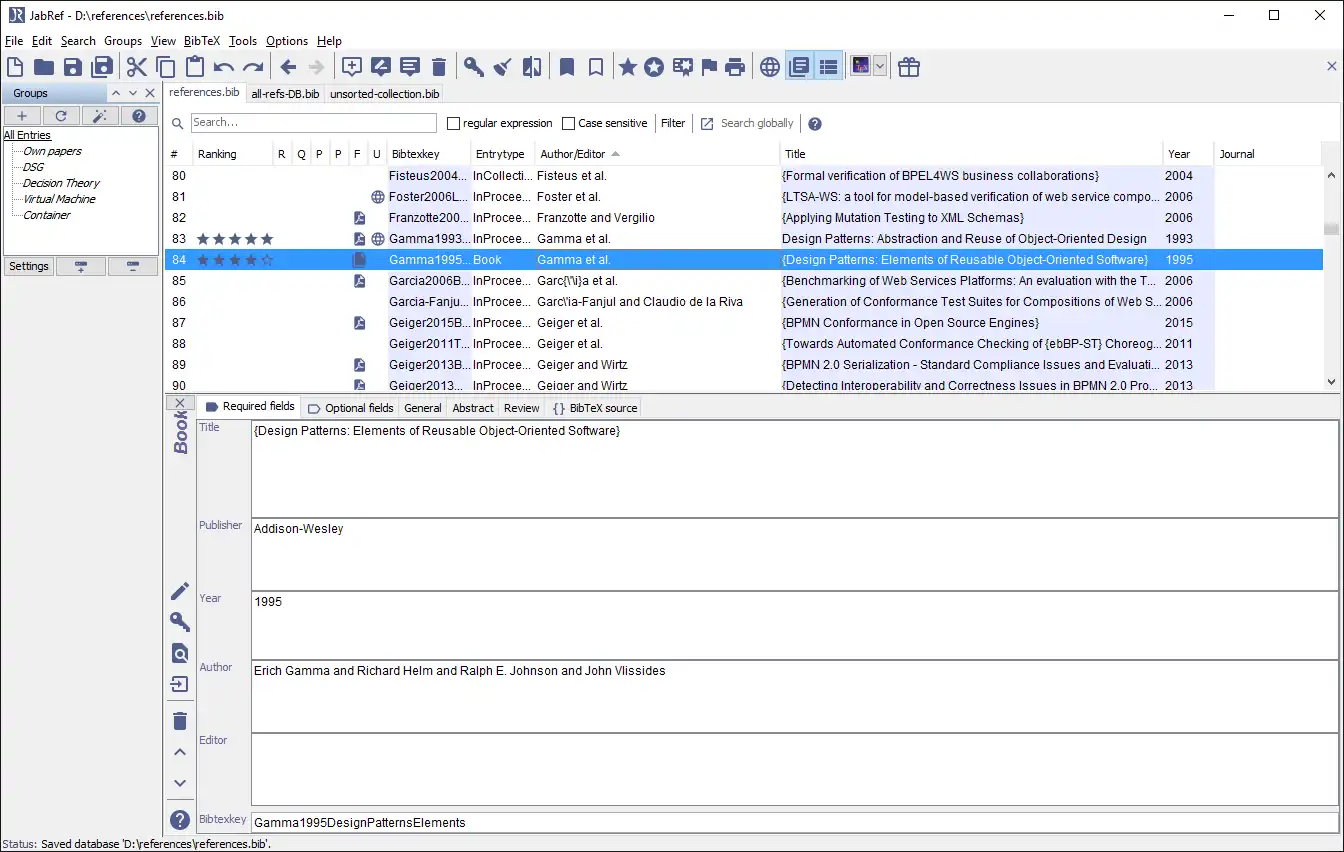The image size is (1344, 852).
Task: Sort by the Author/Editor column header
Action: coord(573,154)
